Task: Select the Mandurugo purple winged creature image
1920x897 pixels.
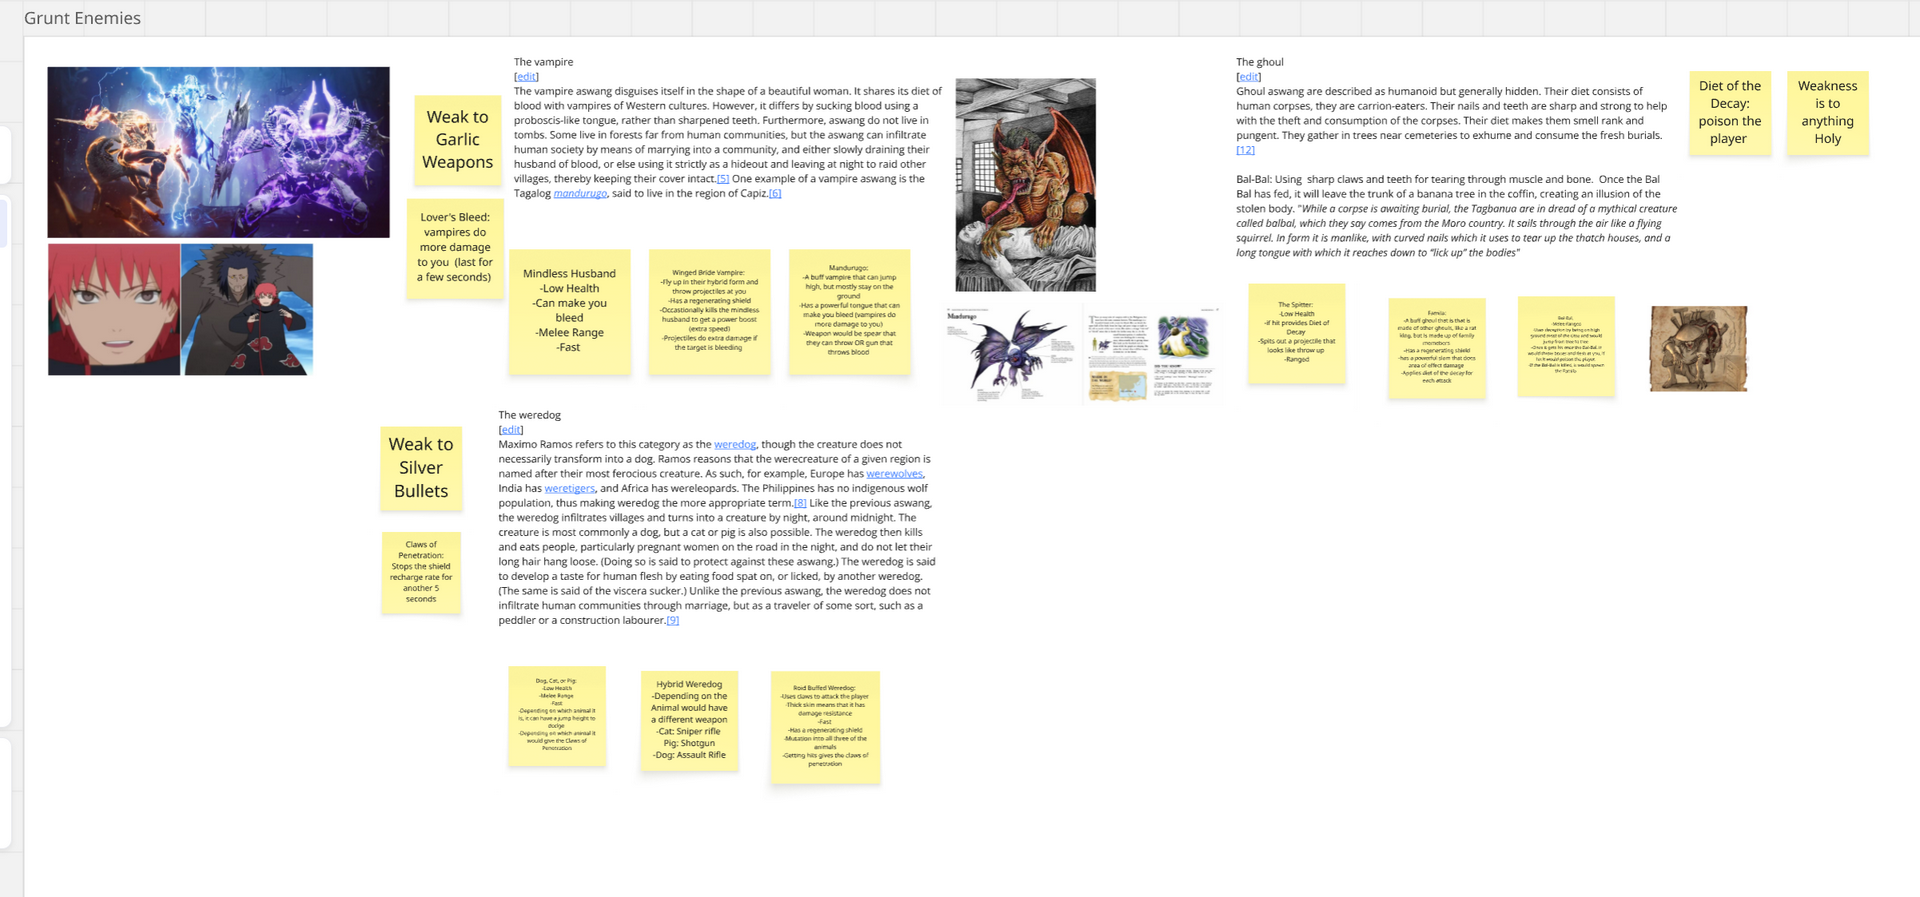Action: [1011, 355]
